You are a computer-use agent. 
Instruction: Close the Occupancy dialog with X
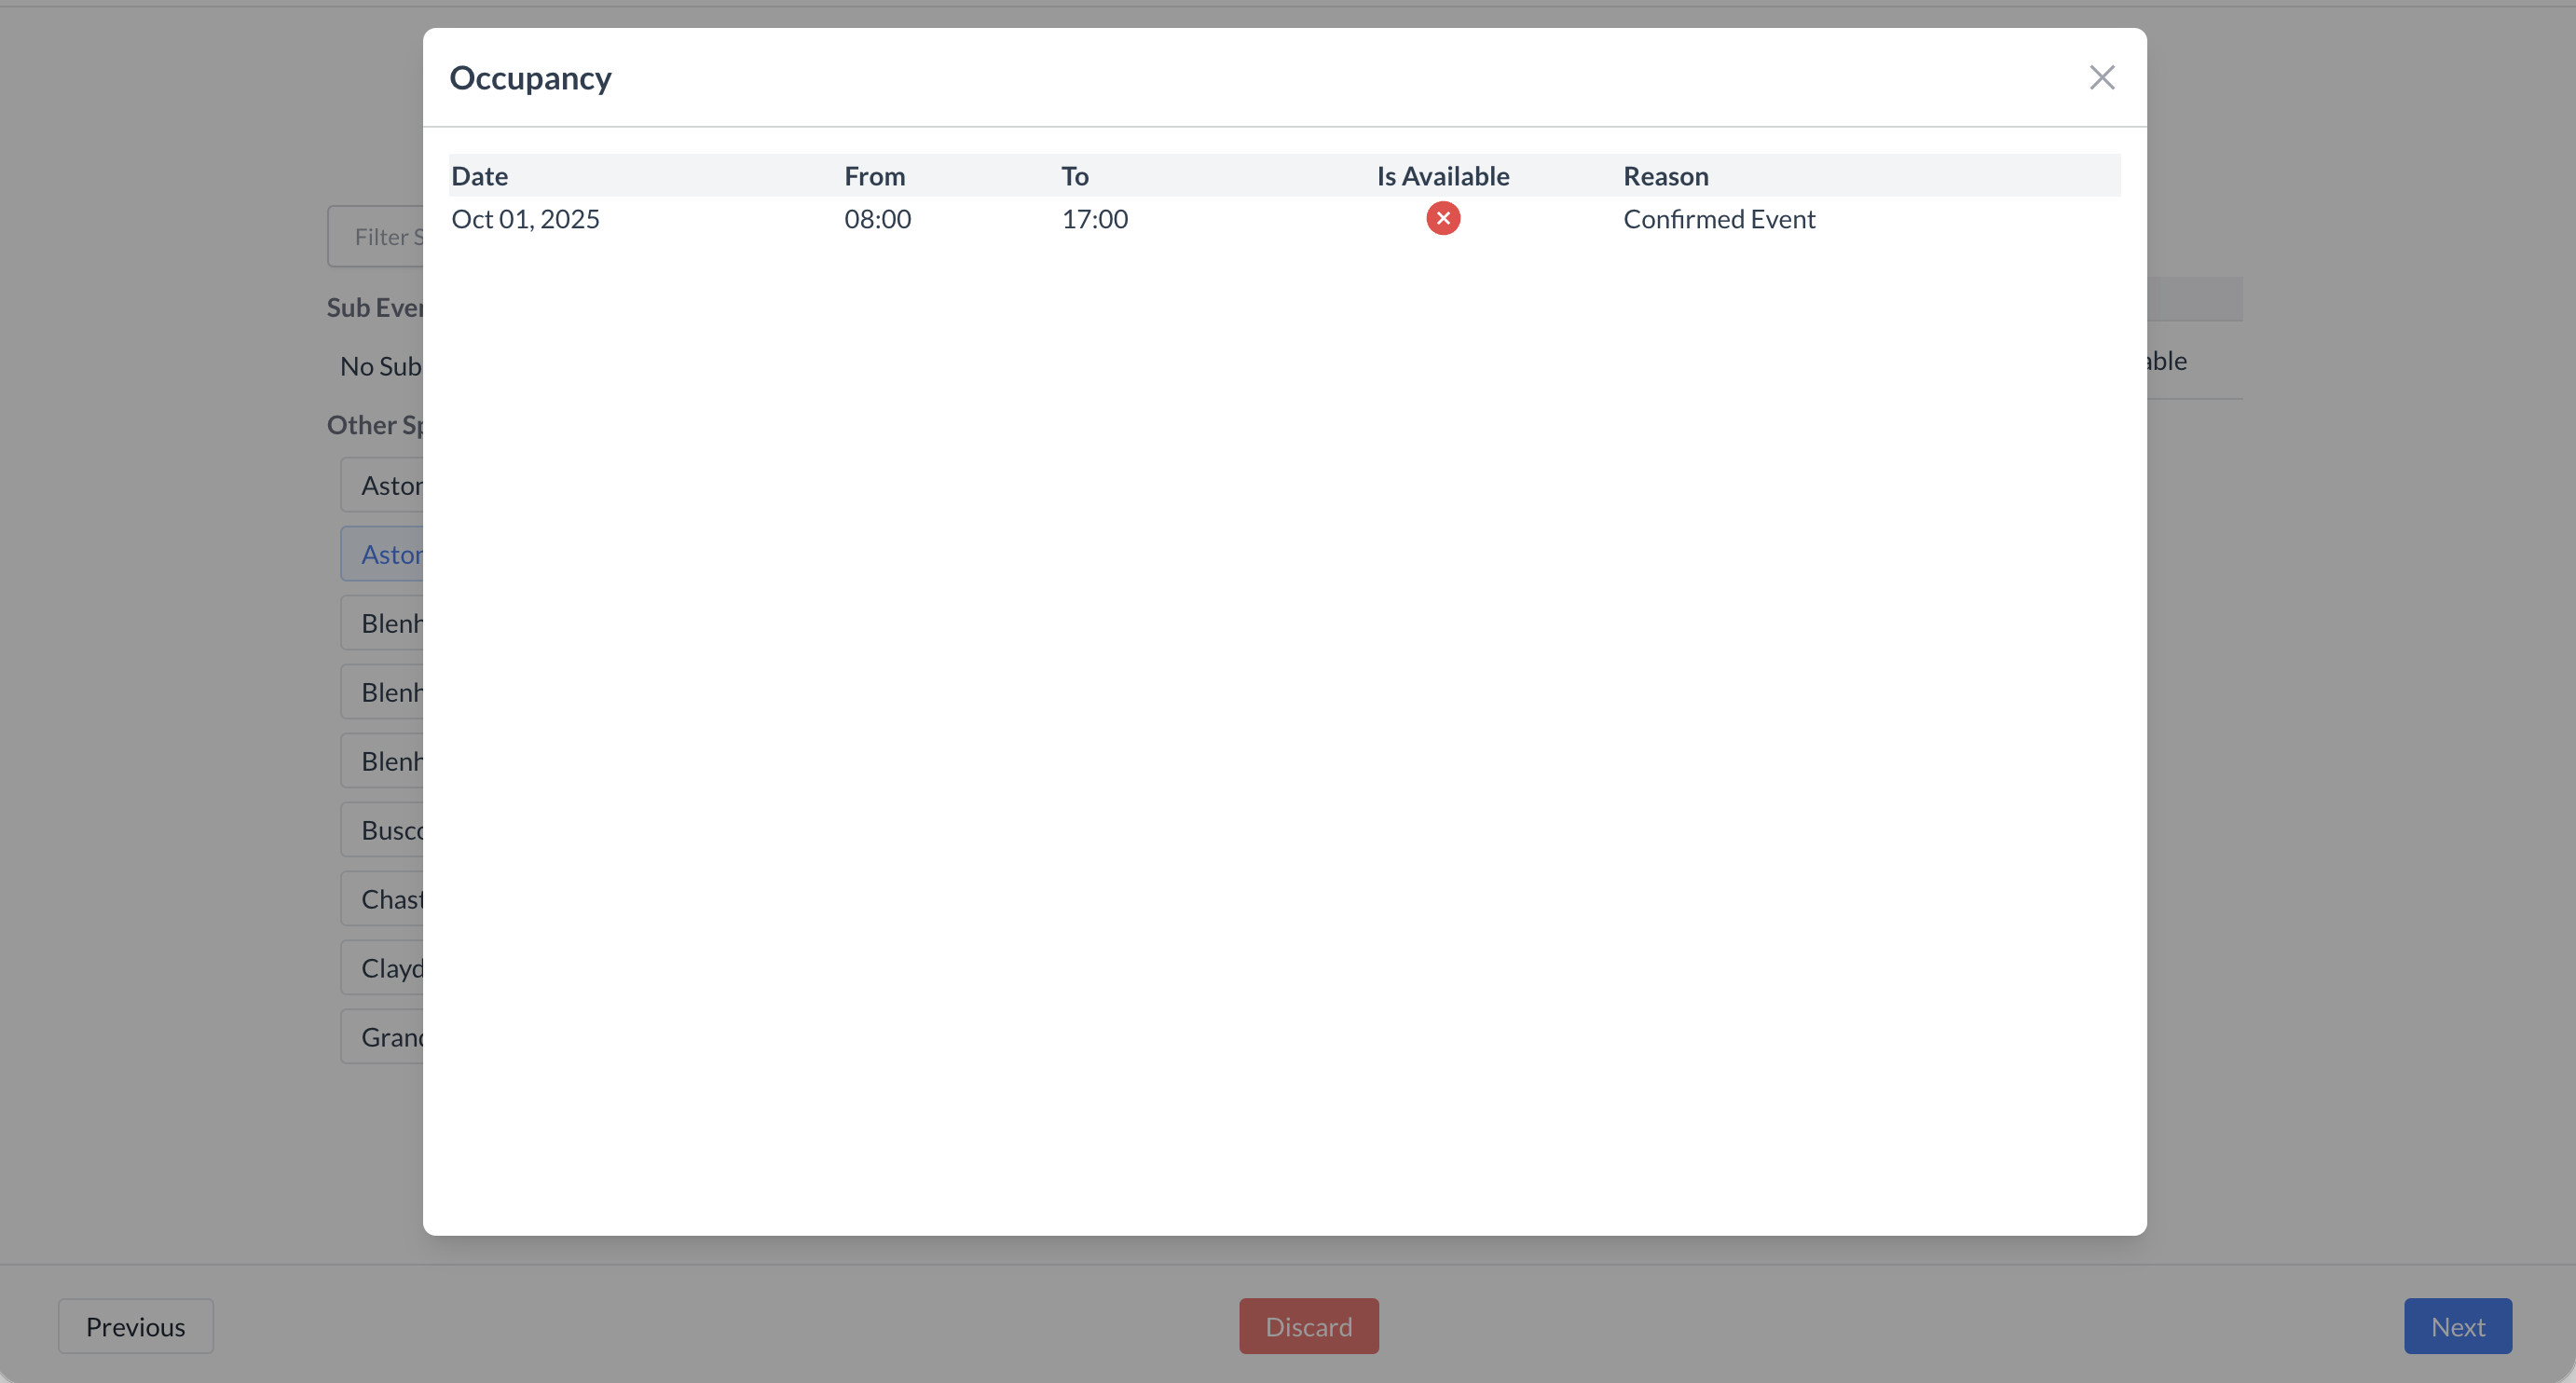2101,78
